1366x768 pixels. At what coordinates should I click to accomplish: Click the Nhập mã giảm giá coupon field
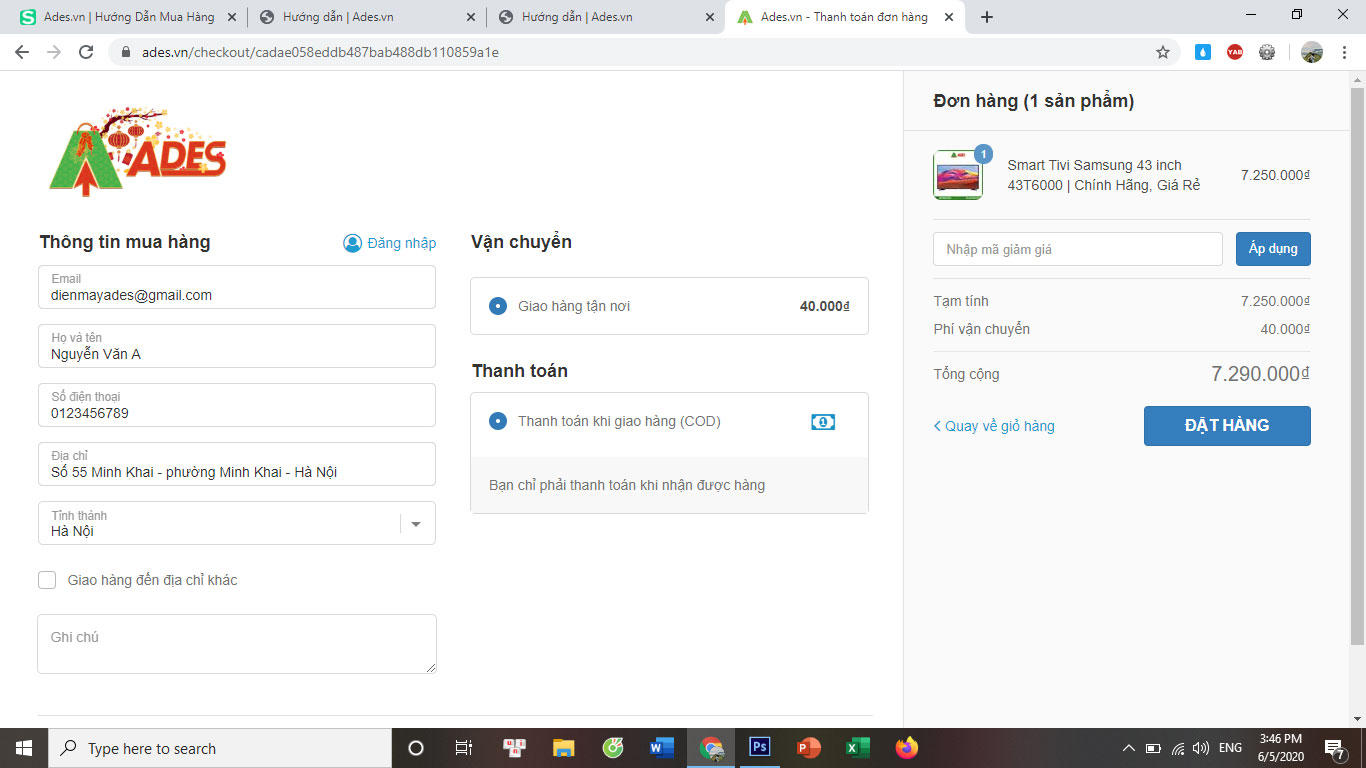click(x=1078, y=249)
